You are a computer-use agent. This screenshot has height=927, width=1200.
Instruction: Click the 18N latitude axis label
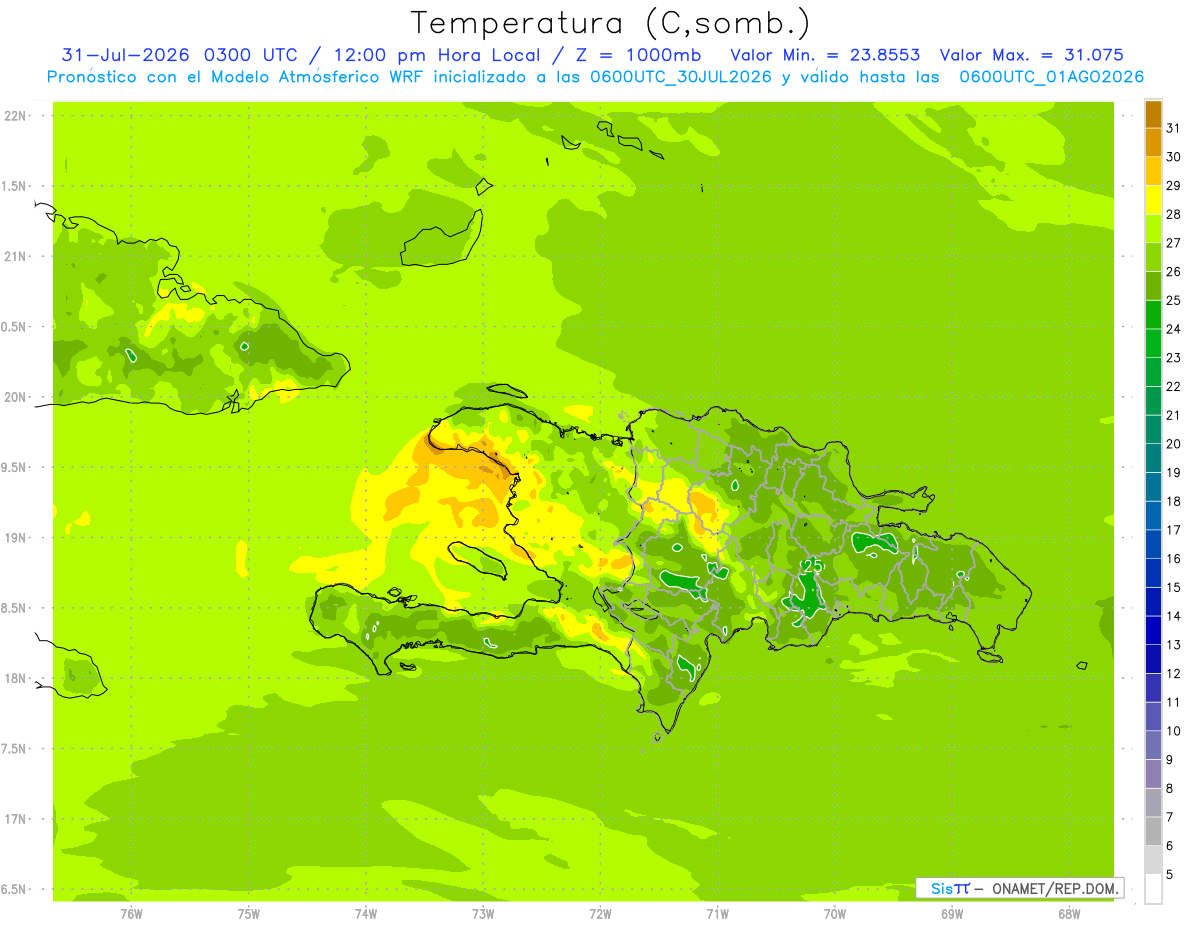coord(16,679)
